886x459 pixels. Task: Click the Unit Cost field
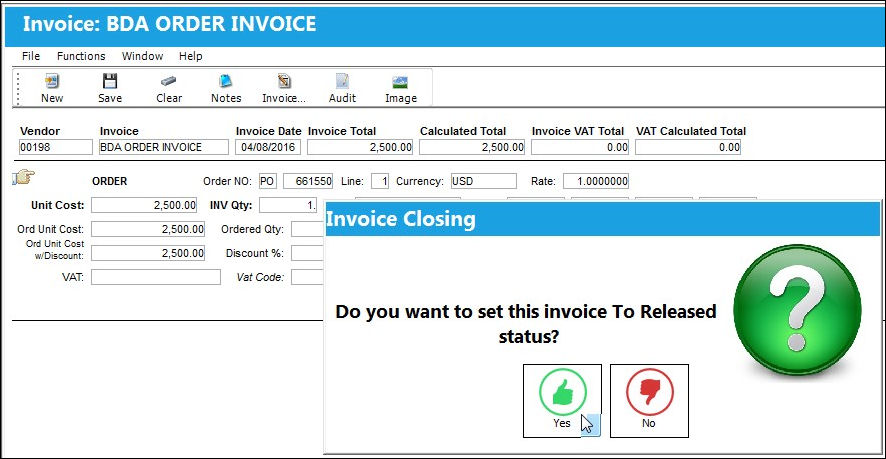(x=144, y=205)
